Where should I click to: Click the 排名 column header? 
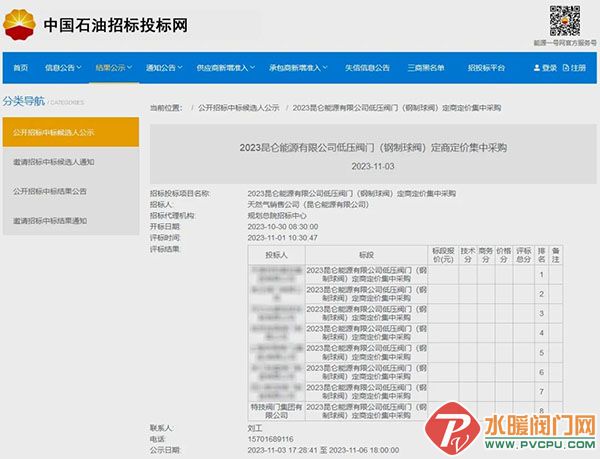[541, 255]
